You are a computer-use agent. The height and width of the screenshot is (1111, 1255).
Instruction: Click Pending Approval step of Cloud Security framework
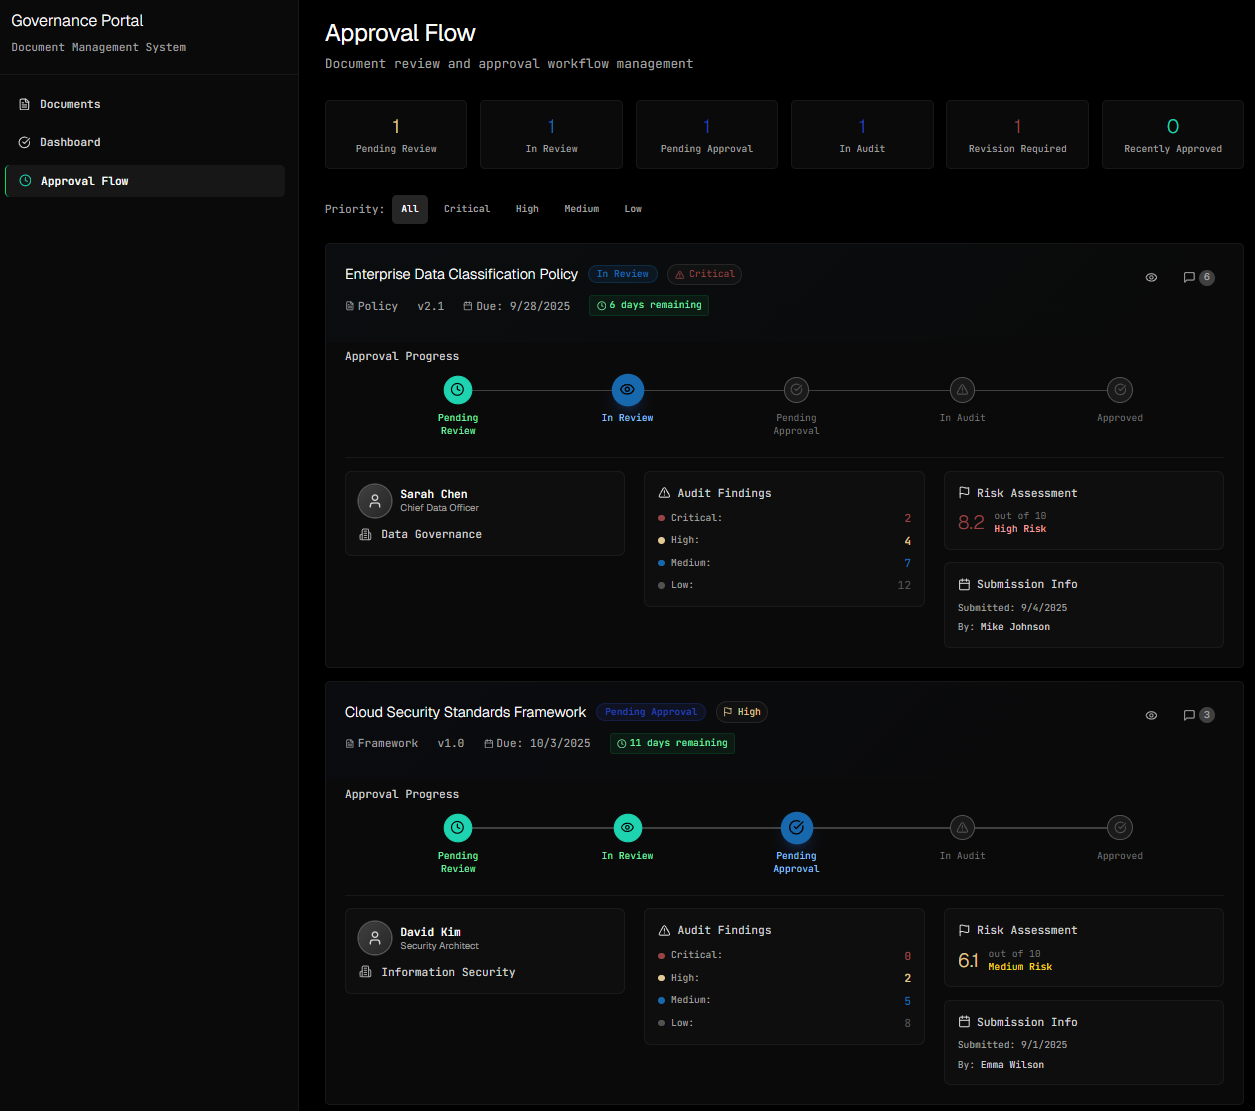click(796, 828)
